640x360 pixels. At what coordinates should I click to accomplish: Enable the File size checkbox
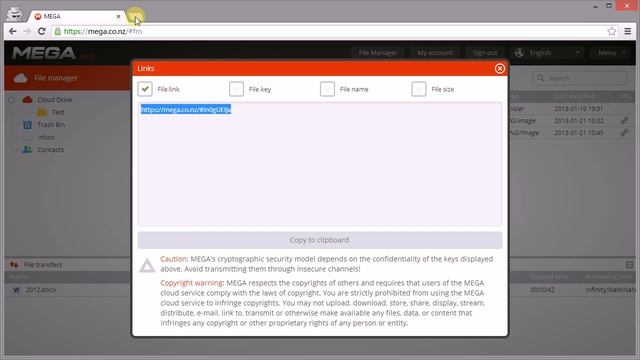tap(419, 89)
